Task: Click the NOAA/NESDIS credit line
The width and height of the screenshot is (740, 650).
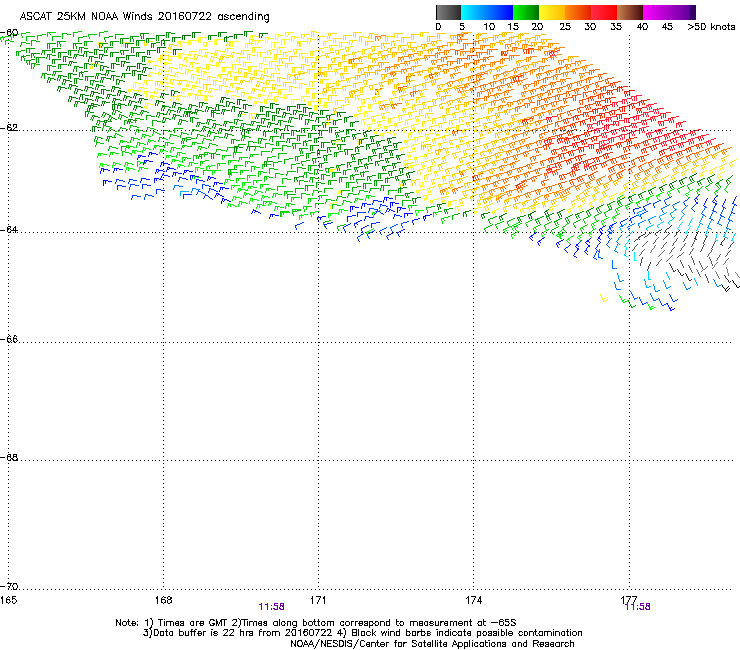Action: (432, 644)
